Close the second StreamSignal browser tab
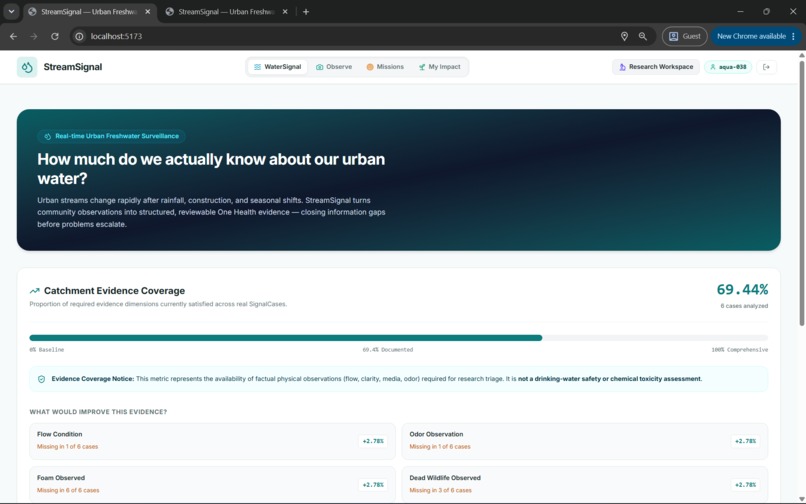Screen dimensions: 806x504 coord(285,11)
